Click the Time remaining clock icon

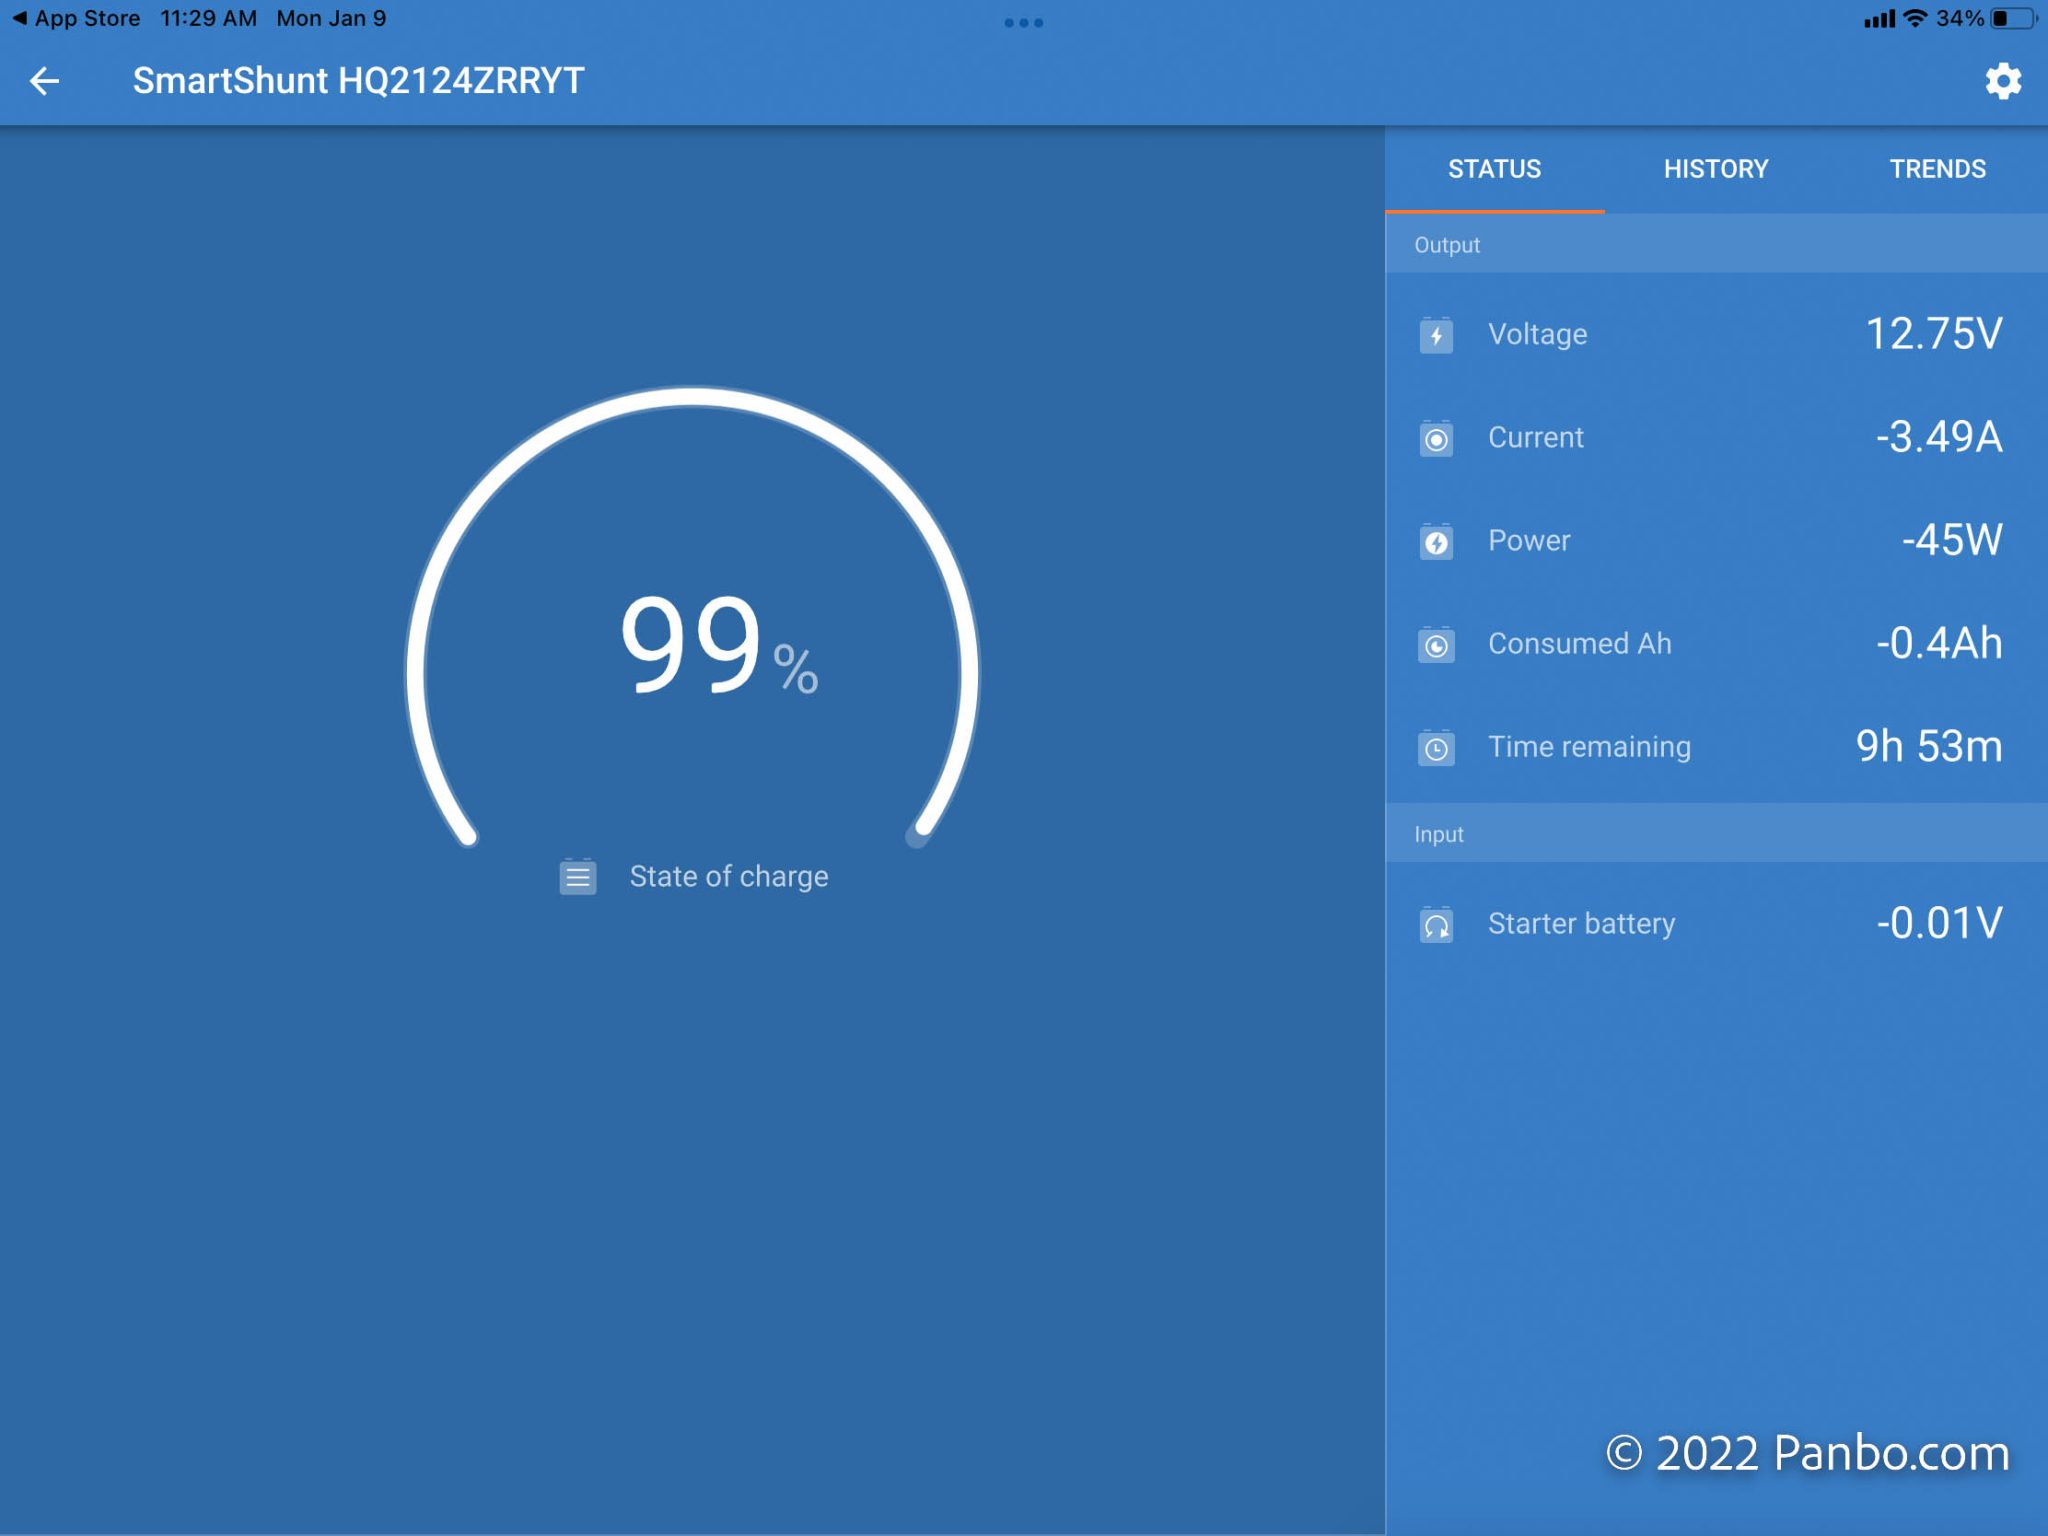pos(1436,747)
